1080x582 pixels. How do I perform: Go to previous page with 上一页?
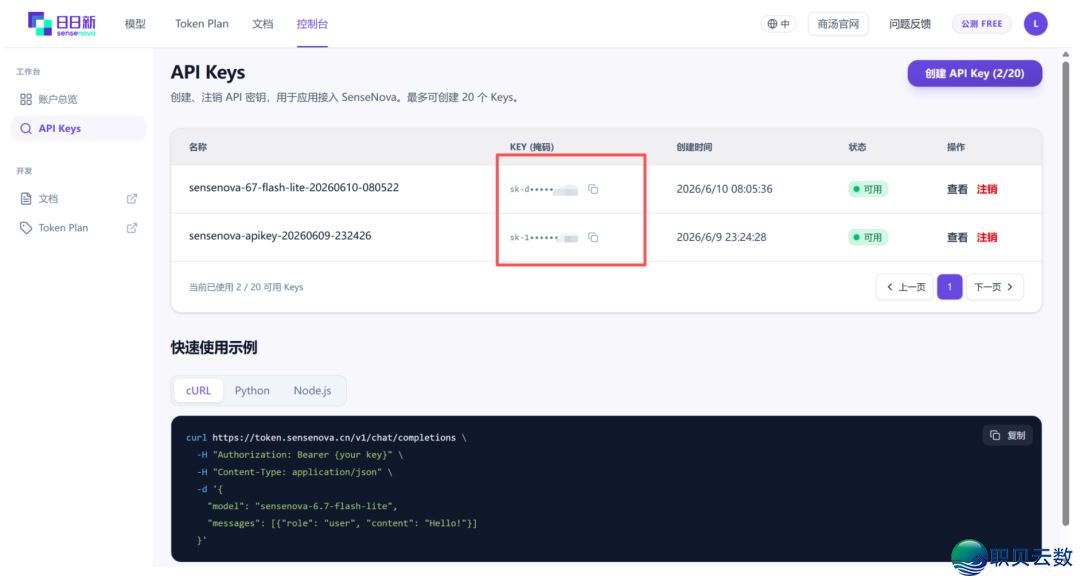pos(905,287)
